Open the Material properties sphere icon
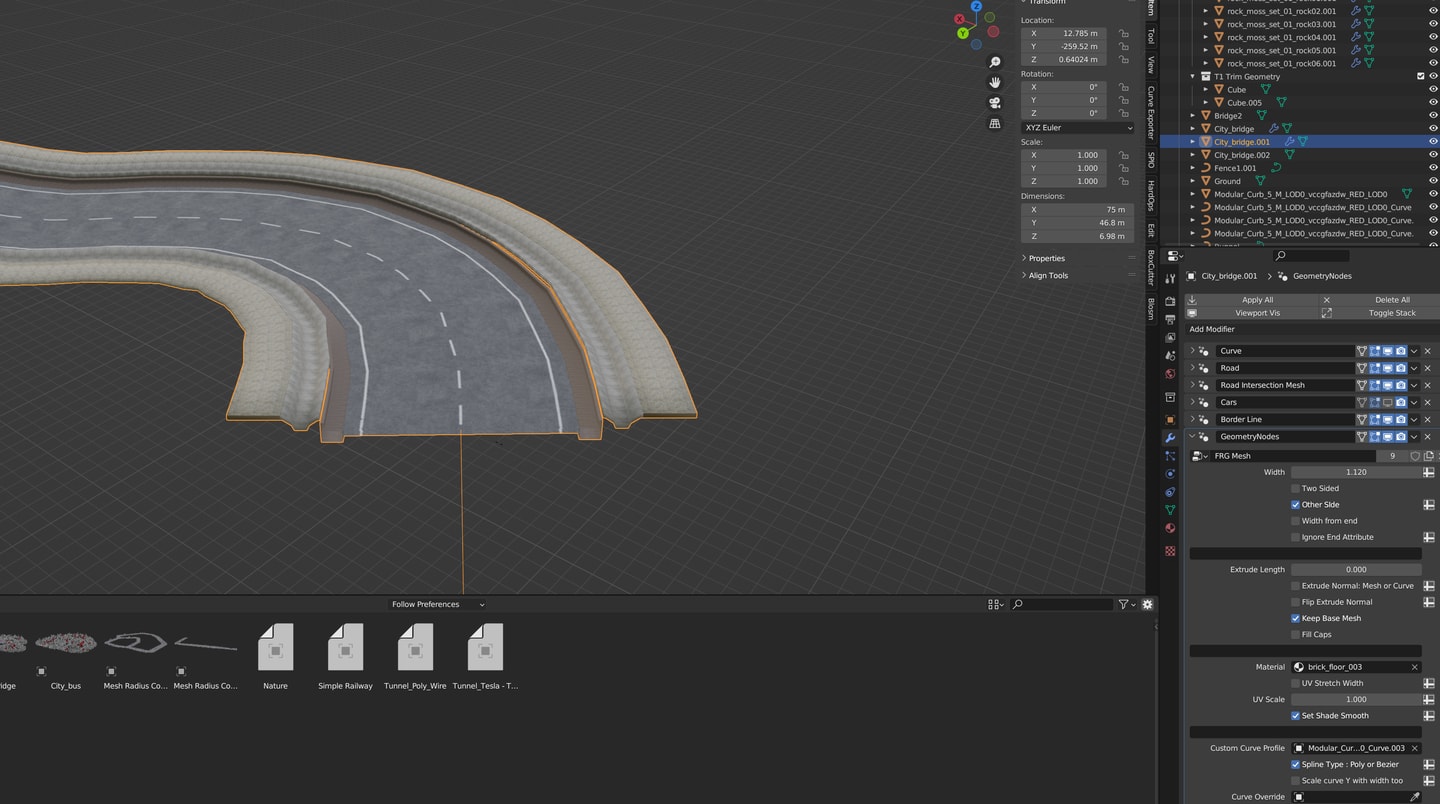The width and height of the screenshot is (1440, 804). [x=1170, y=528]
